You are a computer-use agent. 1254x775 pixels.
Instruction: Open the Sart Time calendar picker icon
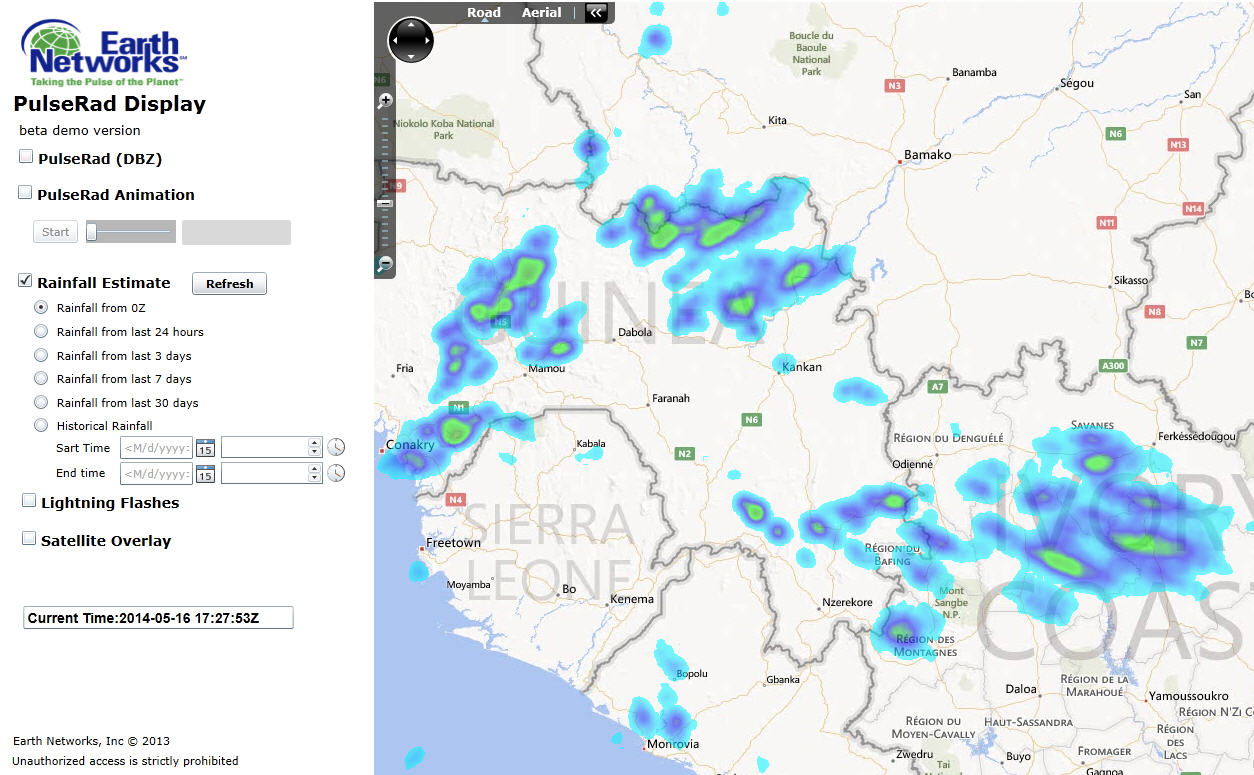click(205, 448)
